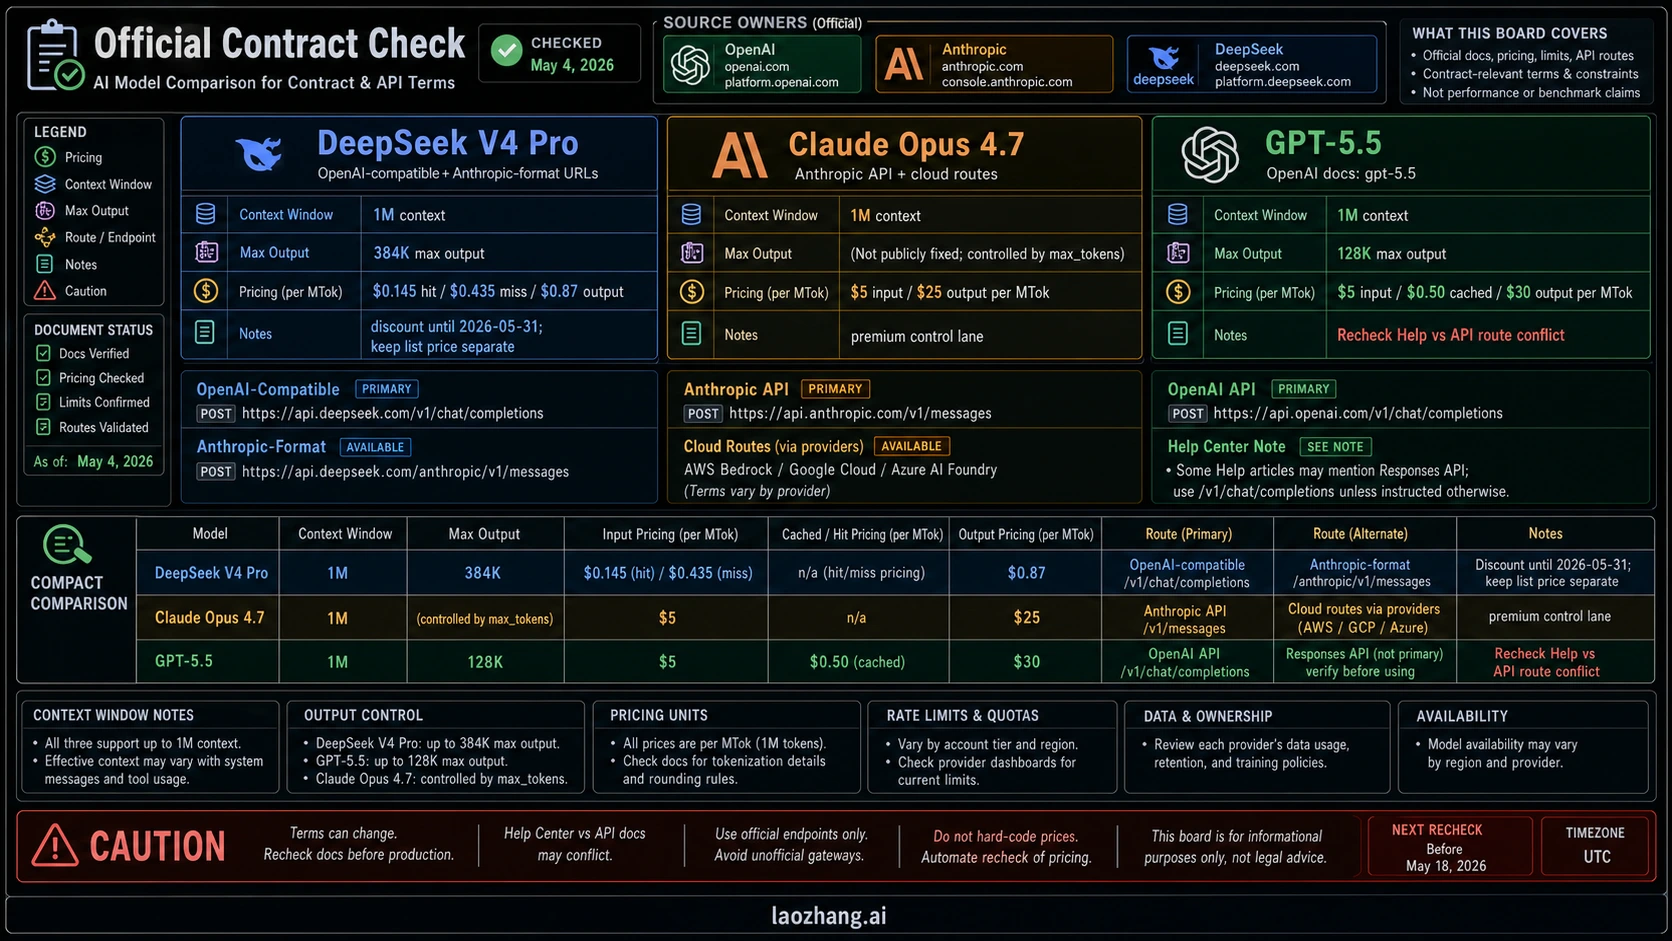Click the Pricing dollar icon in Legend
Image resolution: width=1672 pixels, height=941 pixels.
[45, 157]
